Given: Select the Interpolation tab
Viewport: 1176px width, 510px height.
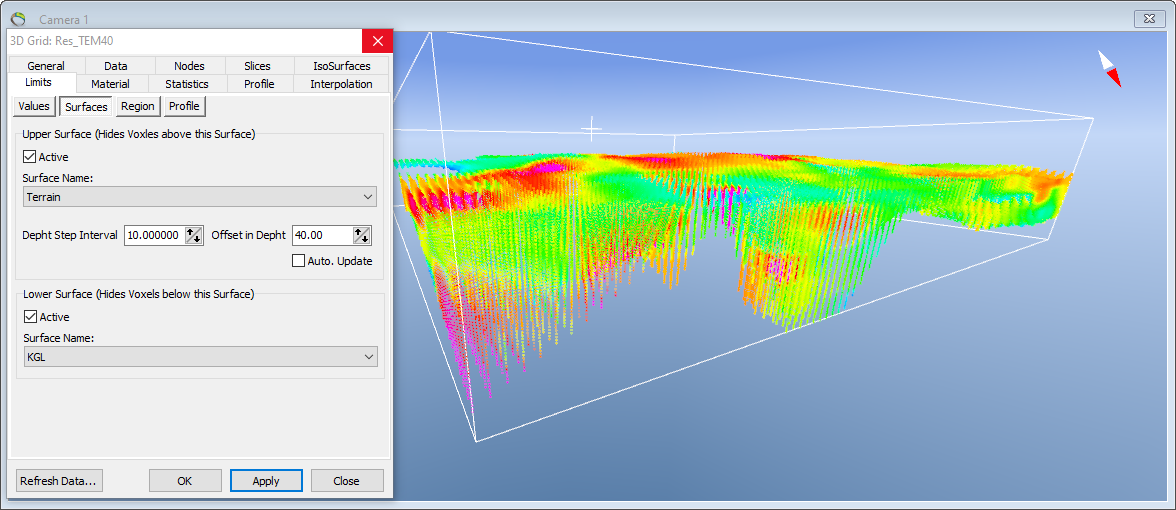Looking at the screenshot, I should tap(341, 84).
